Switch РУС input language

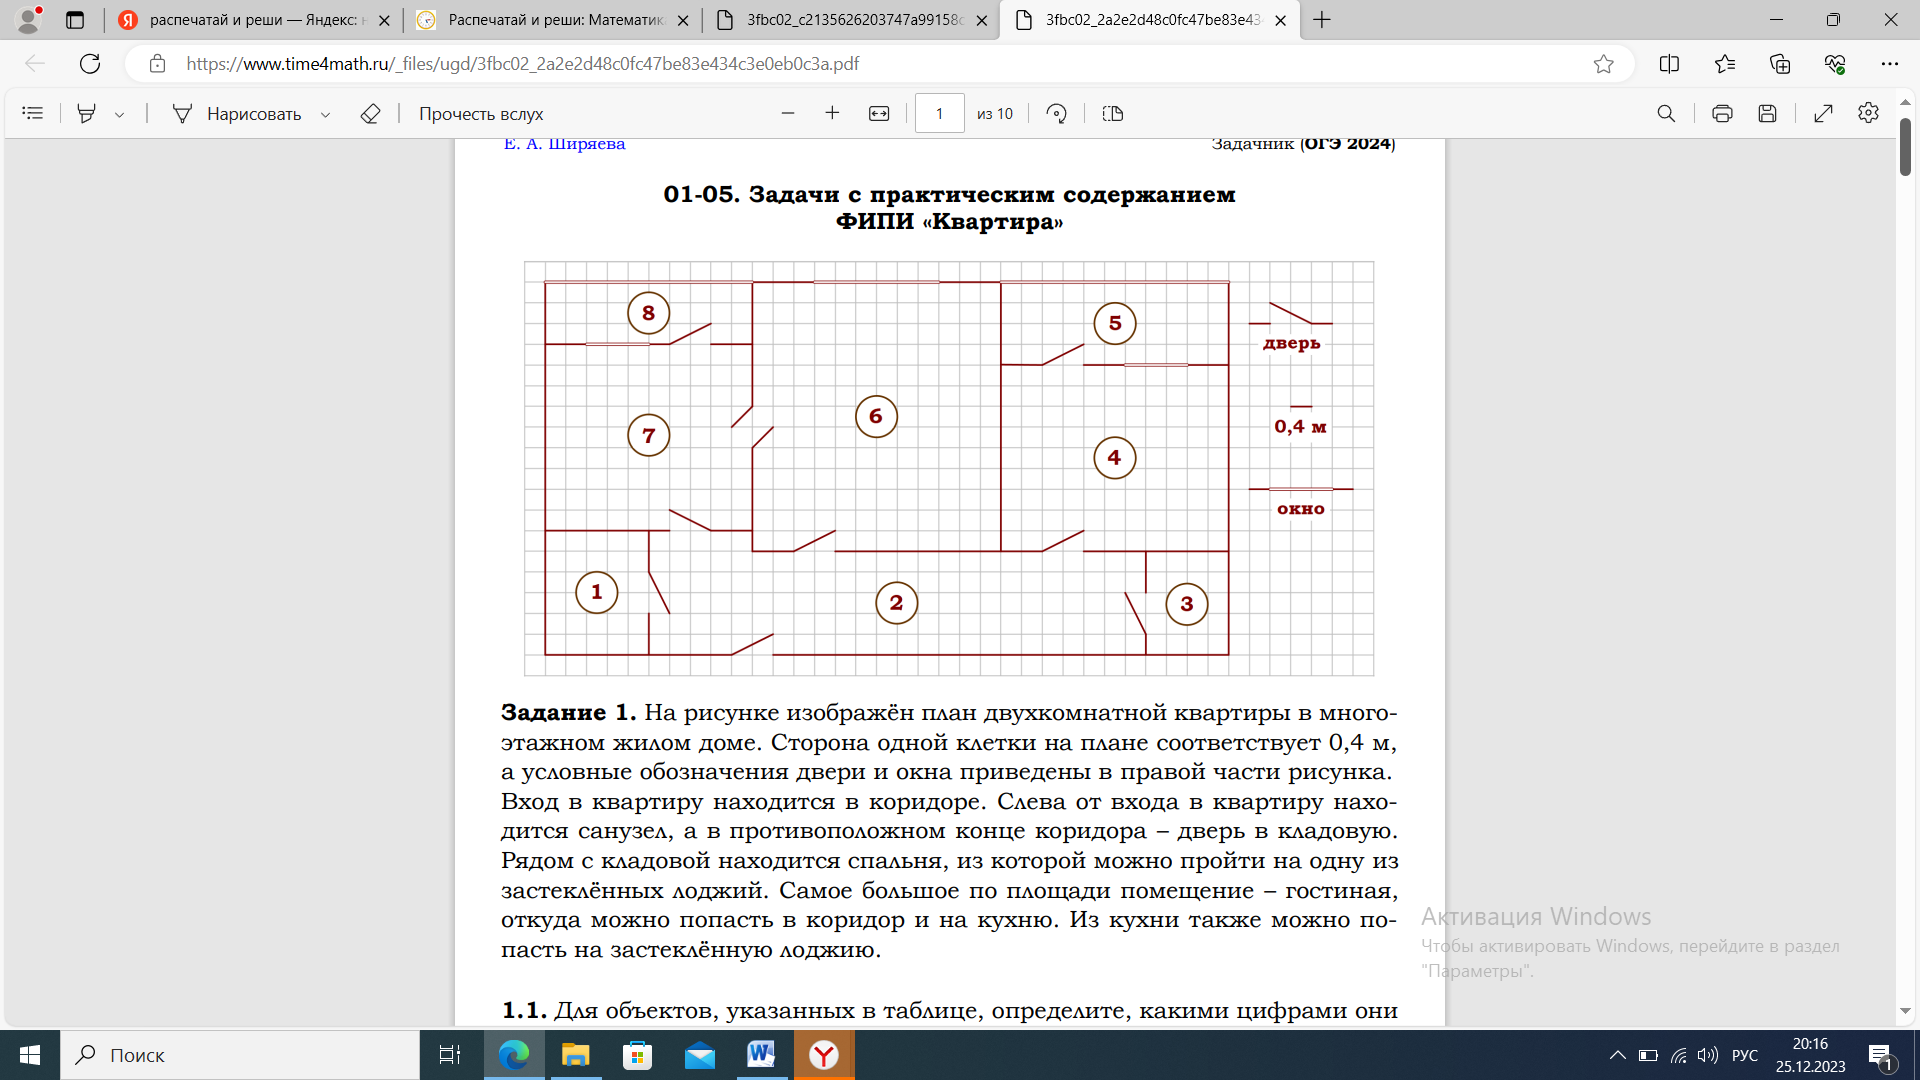coord(1745,1055)
